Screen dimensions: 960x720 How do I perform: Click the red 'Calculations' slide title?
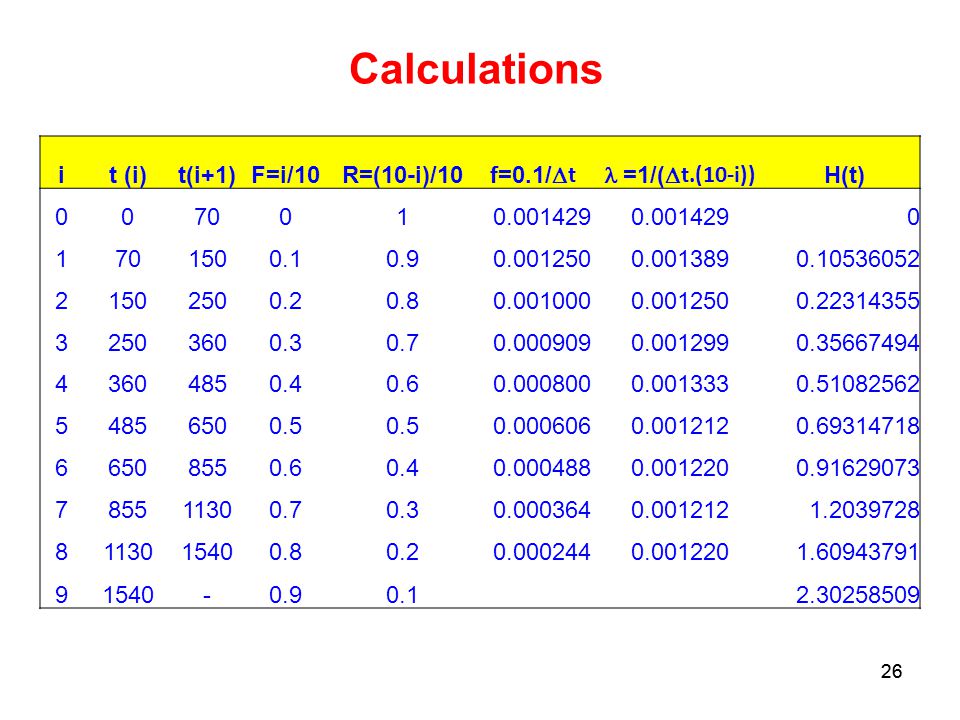476,69
